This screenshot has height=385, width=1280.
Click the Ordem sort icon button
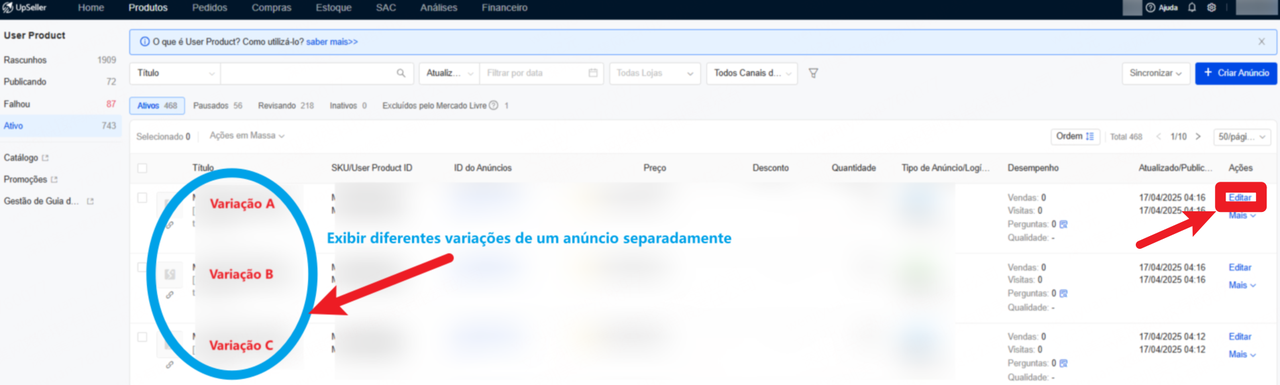point(1076,136)
